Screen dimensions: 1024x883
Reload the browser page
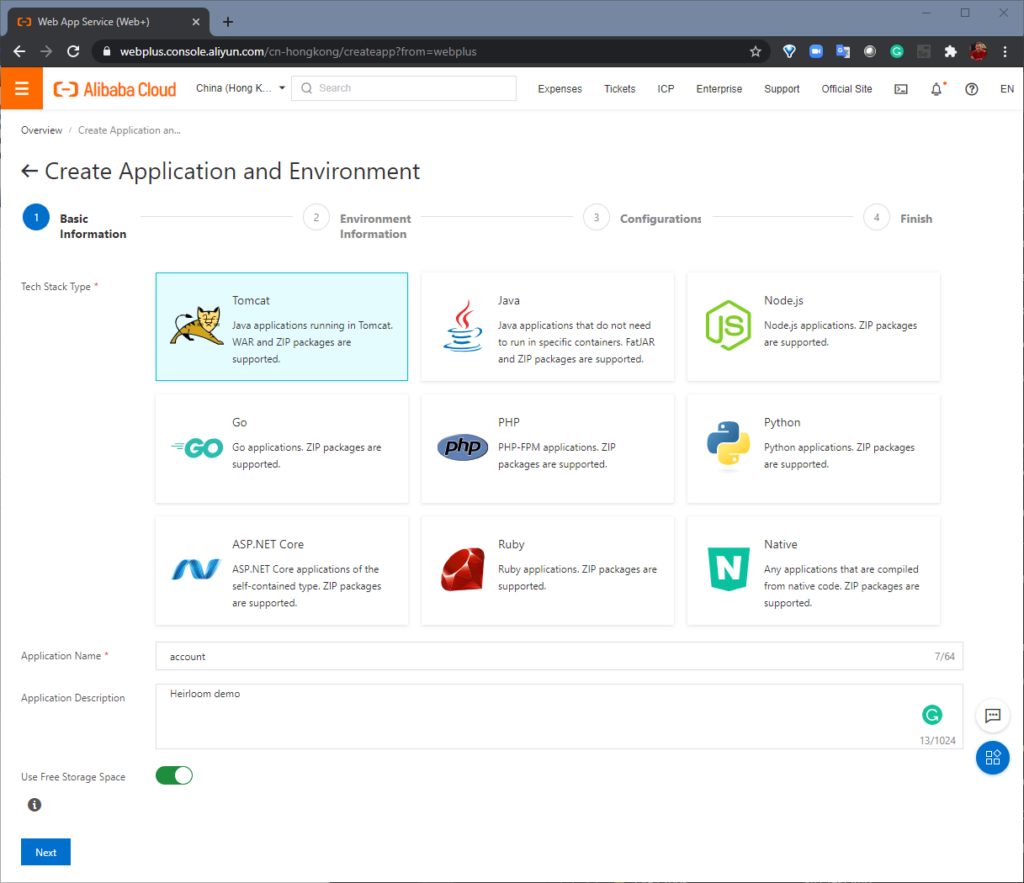tap(73, 52)
